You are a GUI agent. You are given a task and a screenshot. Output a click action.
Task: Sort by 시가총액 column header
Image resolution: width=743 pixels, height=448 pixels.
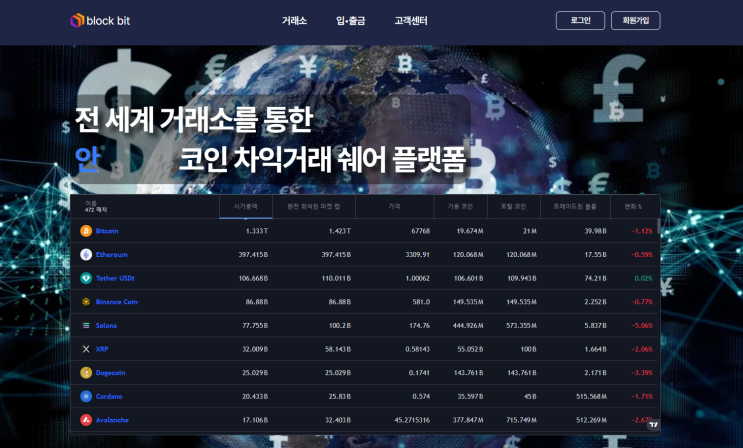[245, 207]
